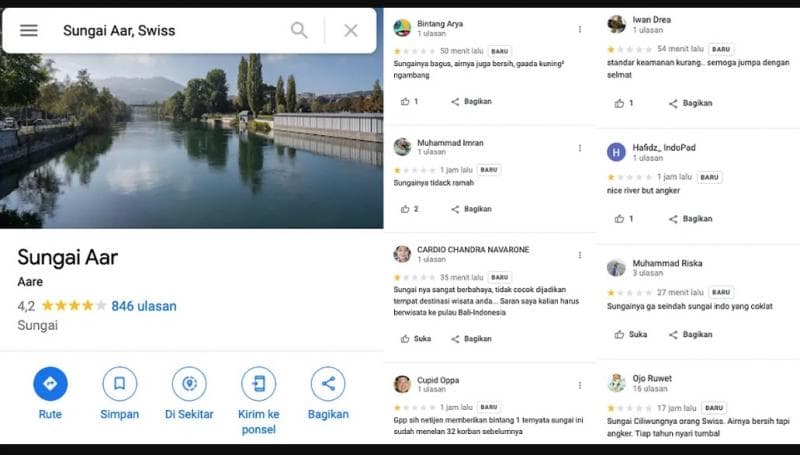The image size is (800, 455).
Task: Share Iwan Drea's review via Bagikan
Action: (690, 103)
